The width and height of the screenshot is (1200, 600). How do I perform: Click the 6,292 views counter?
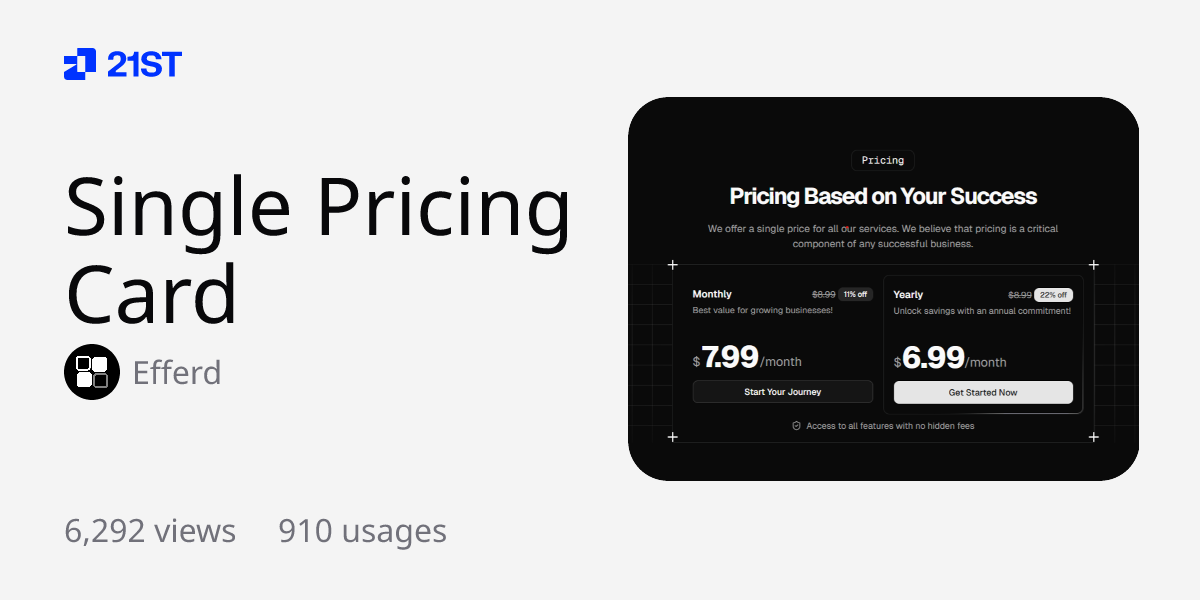point(150,531)
